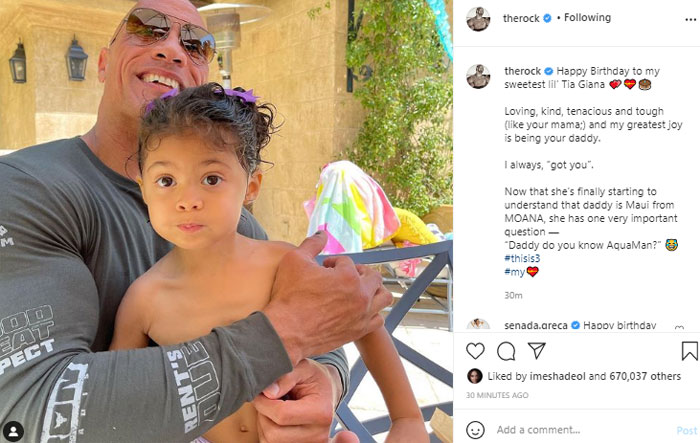Open the three-dot more options menu
700x443 pixels.
click(690, 19)
